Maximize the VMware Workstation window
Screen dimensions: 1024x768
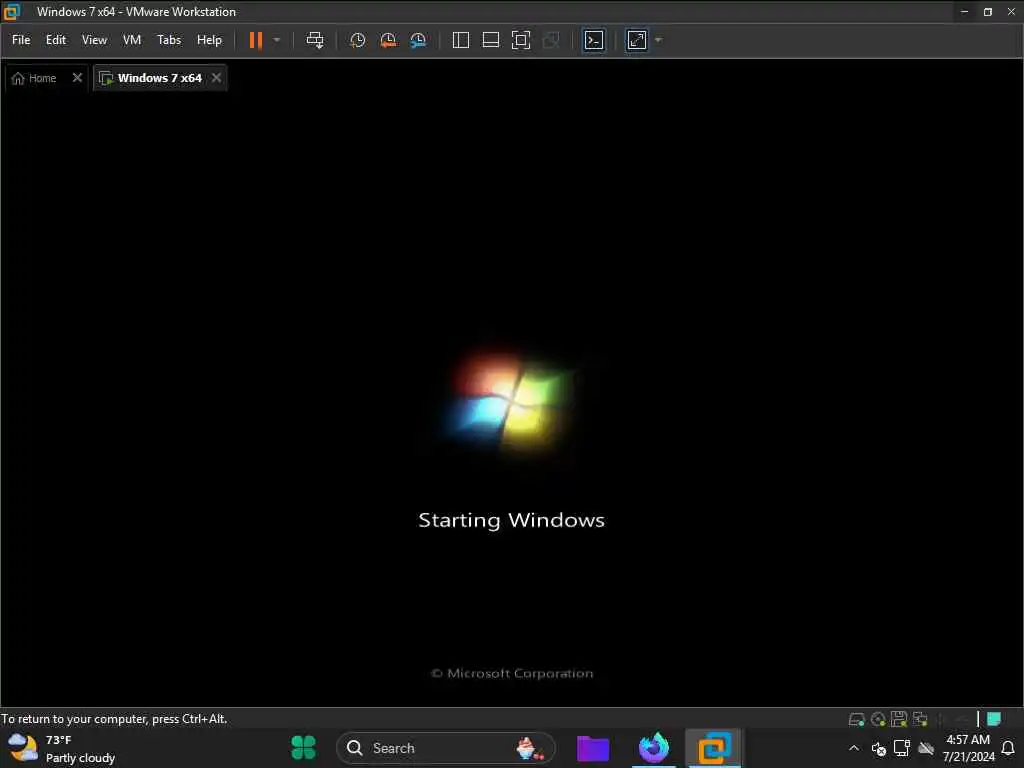point(987,12)
